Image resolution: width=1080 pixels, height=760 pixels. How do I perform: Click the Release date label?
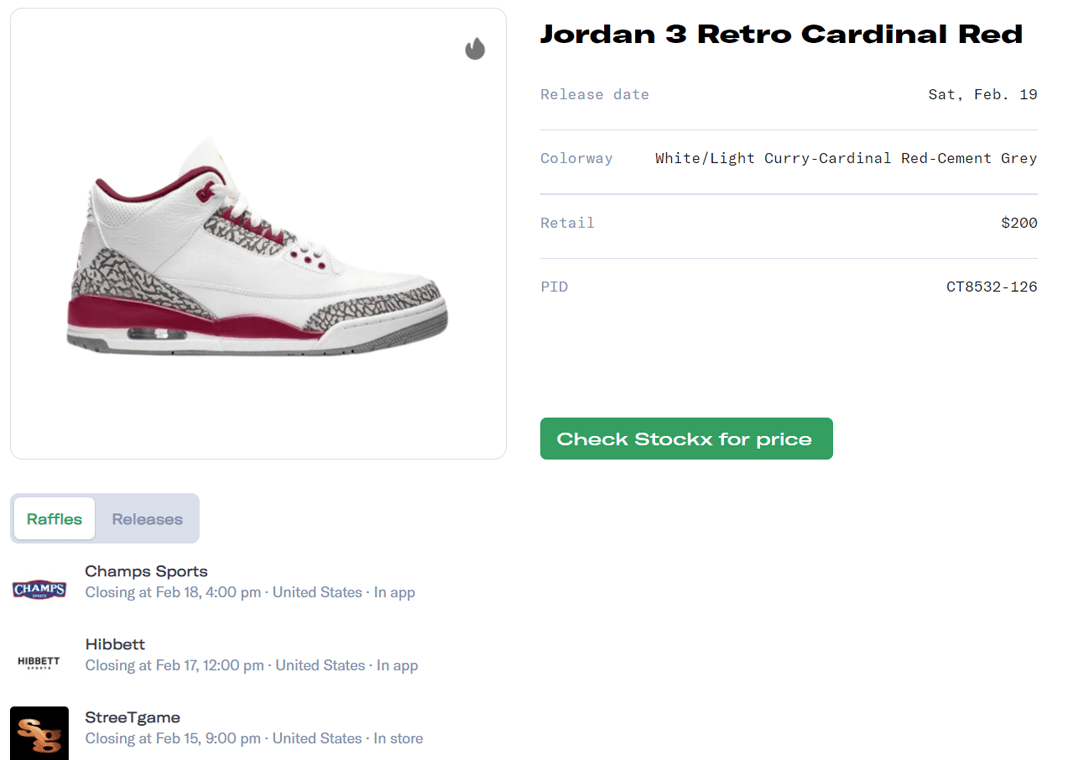594,95
